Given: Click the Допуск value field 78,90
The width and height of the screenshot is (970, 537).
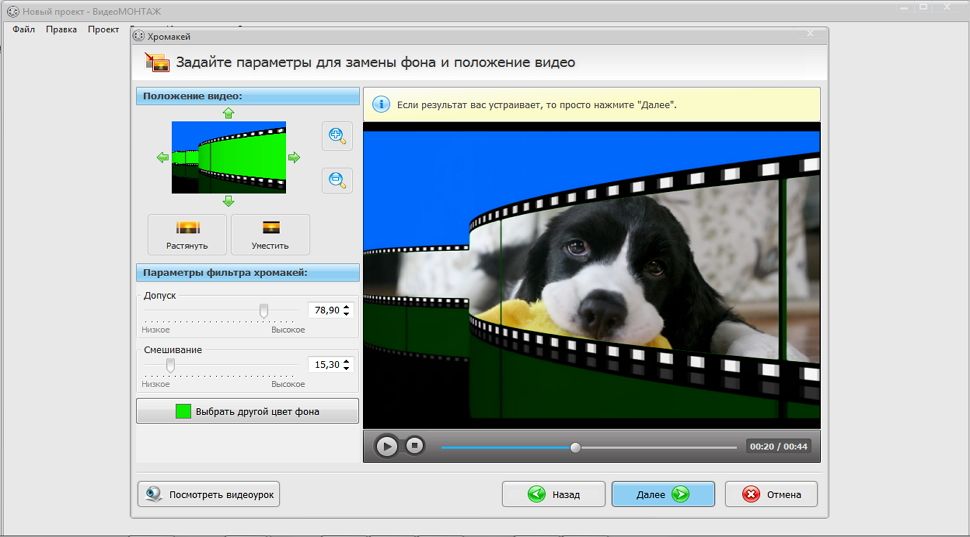Looking at the screenshot, I should point(325,310).
